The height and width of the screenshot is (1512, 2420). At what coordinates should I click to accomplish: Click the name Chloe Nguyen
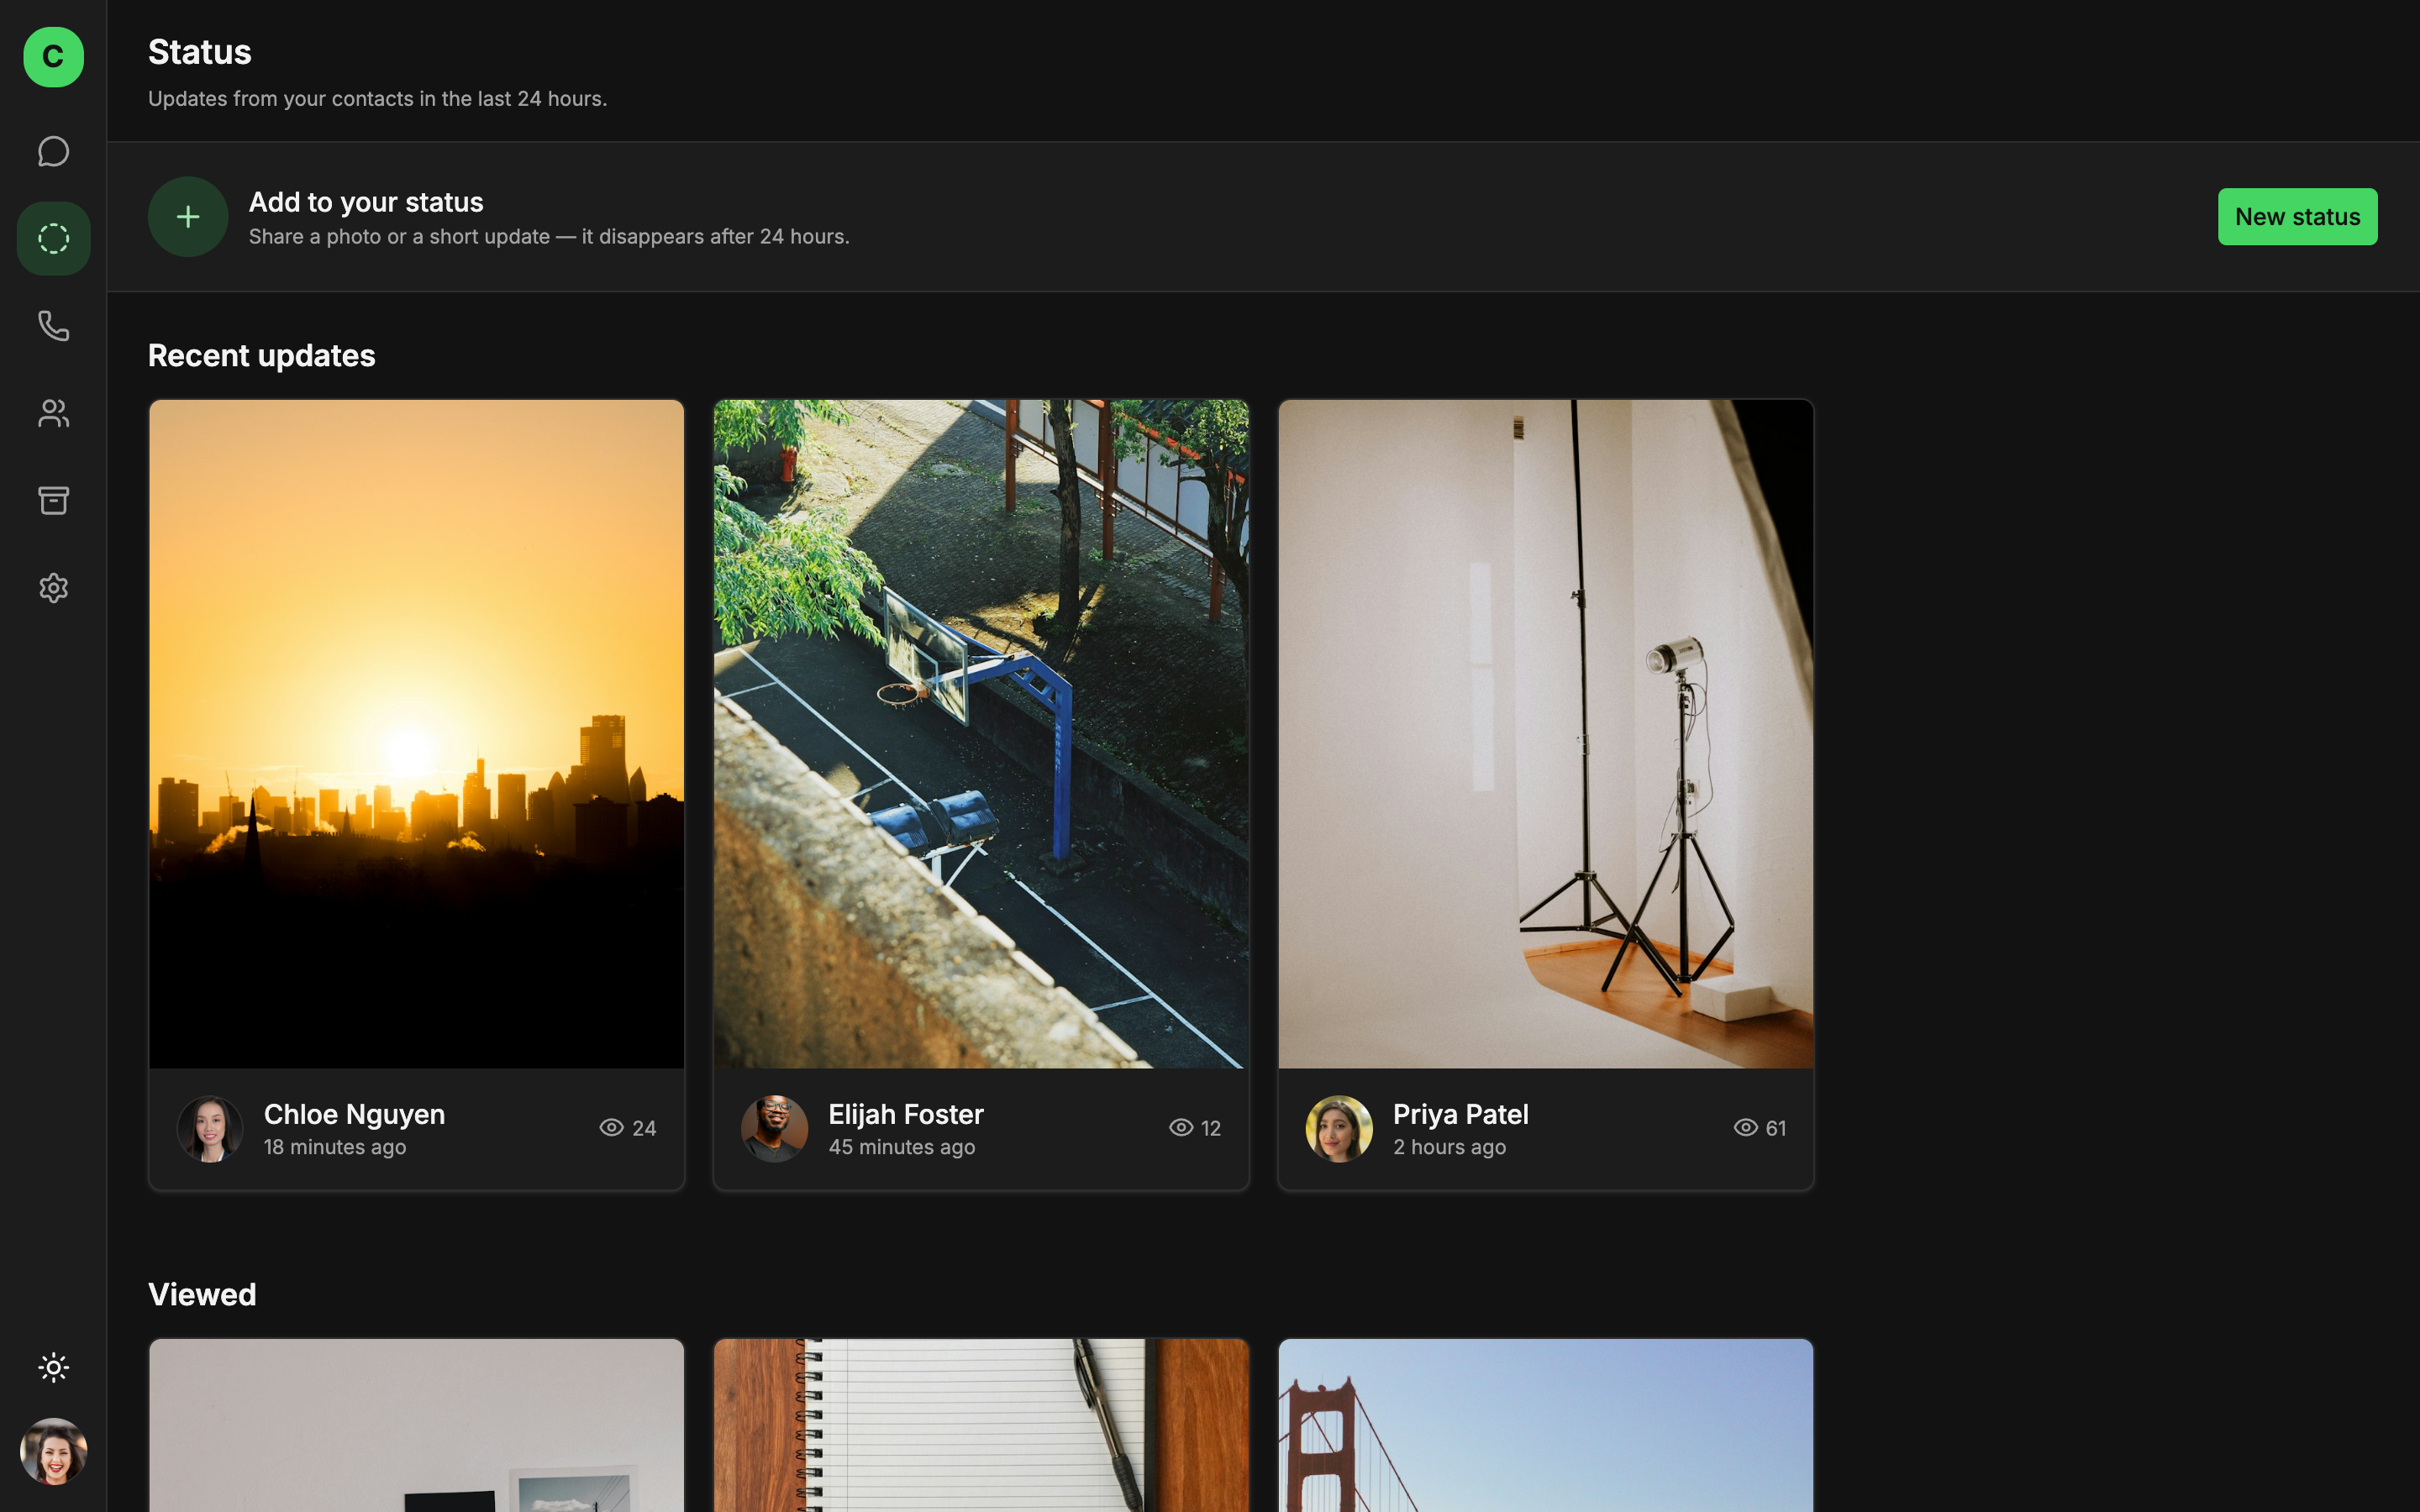(354, 1114)
